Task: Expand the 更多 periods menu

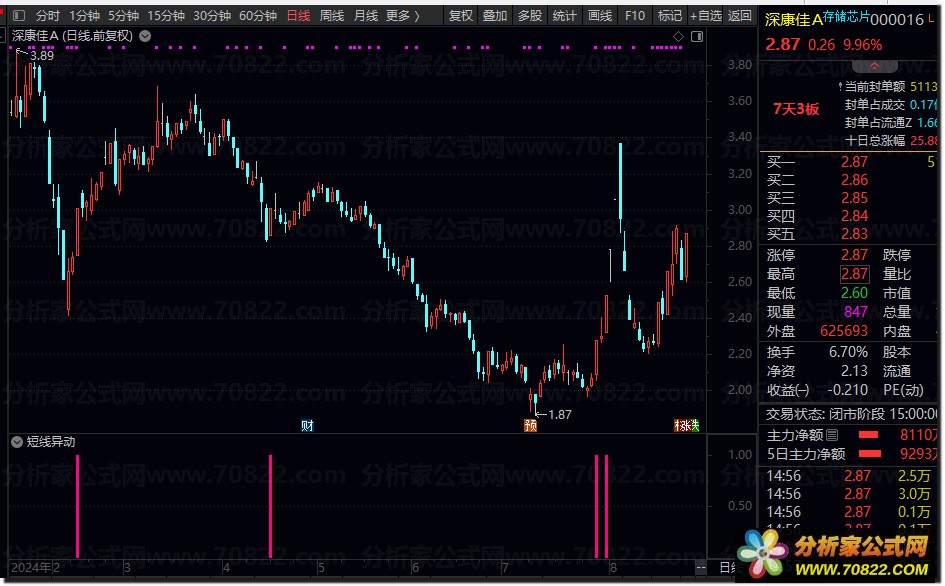Action: [403, 16]
